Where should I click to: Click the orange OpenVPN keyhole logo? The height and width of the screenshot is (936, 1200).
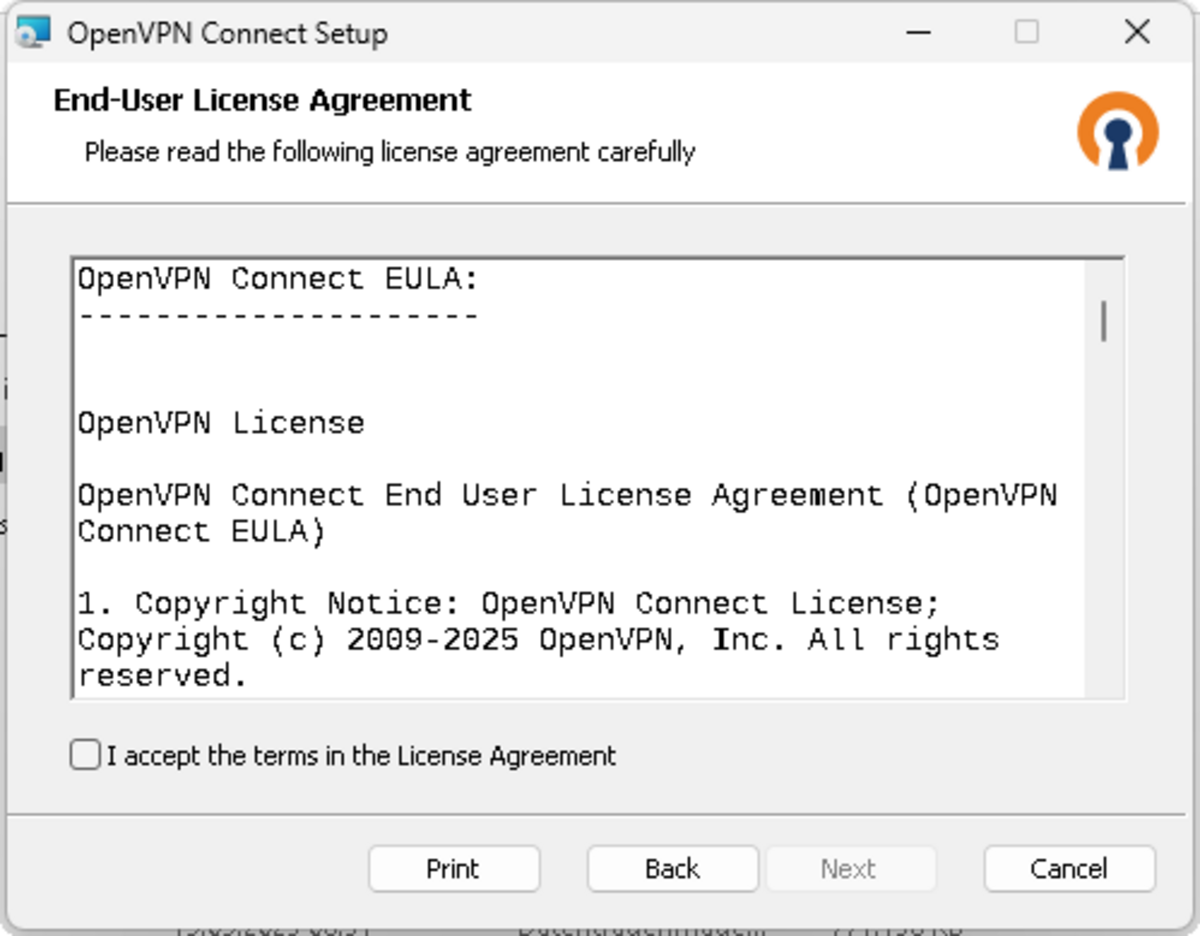click(x=1117, y=131)
